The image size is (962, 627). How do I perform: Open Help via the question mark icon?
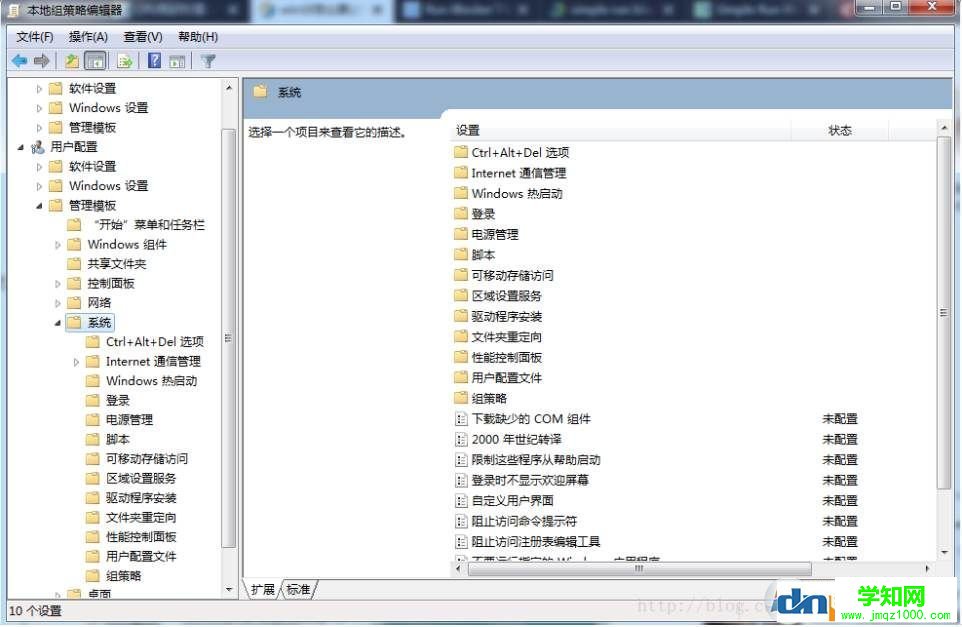(x=155, y=61)
